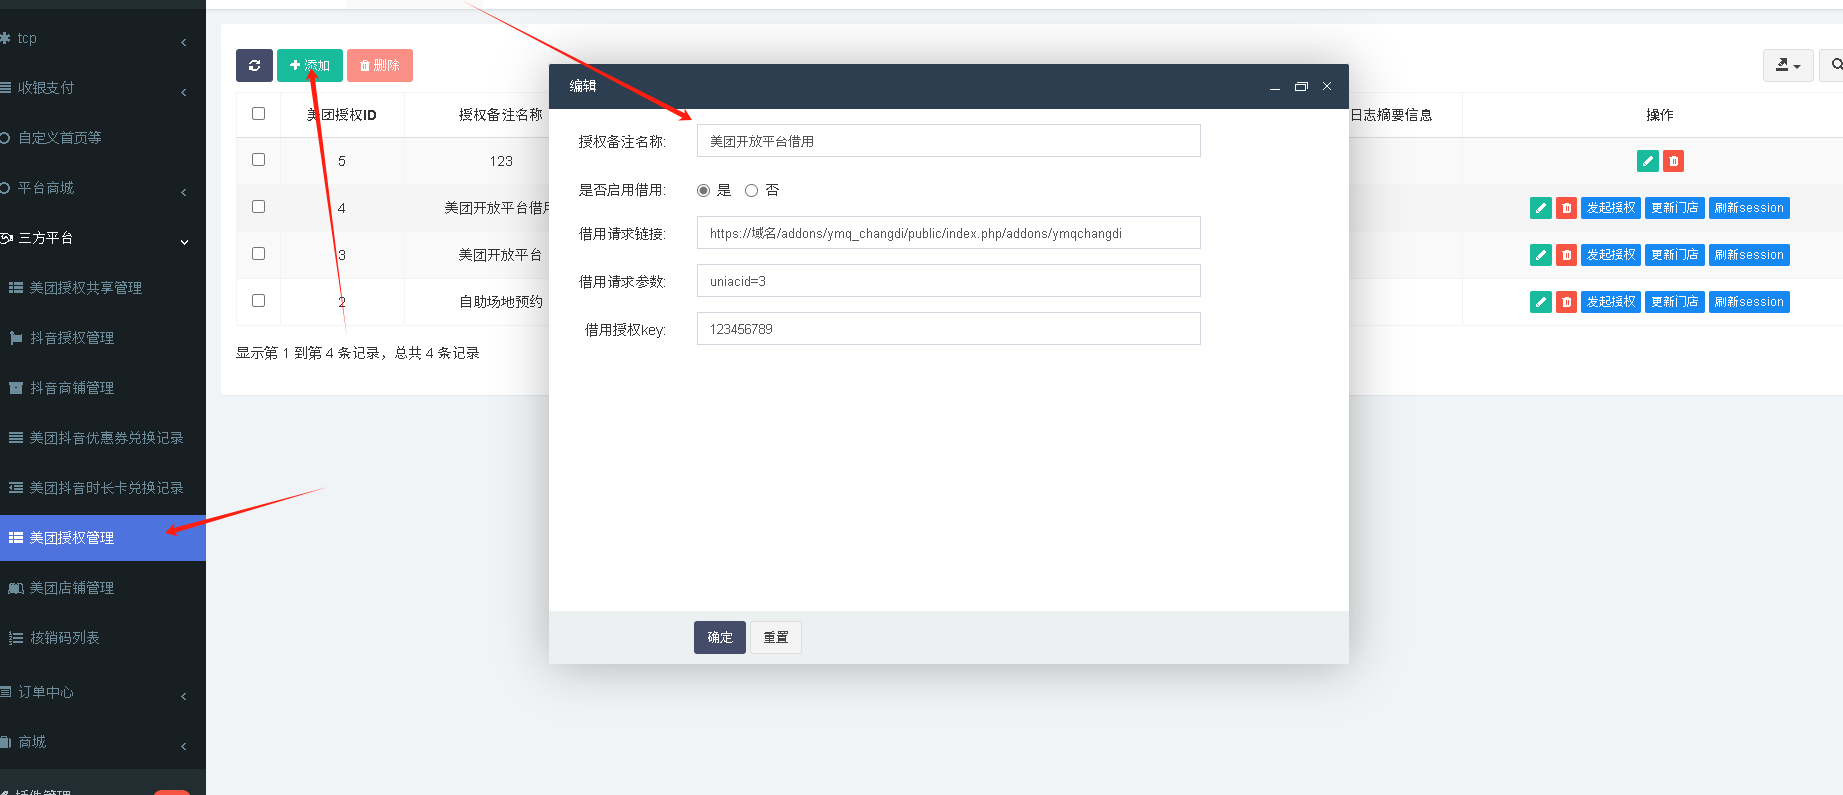Click the 确定 confirm button
1843x795 pixels.
point(720,637)
